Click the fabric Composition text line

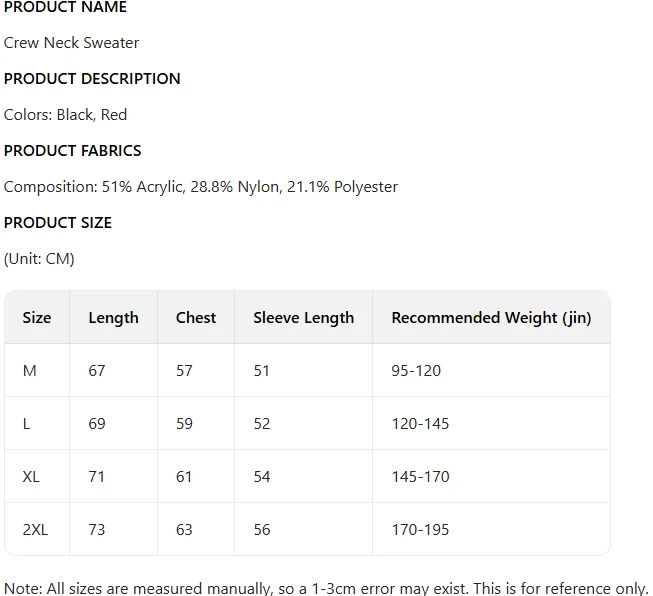tap(200, 187)
